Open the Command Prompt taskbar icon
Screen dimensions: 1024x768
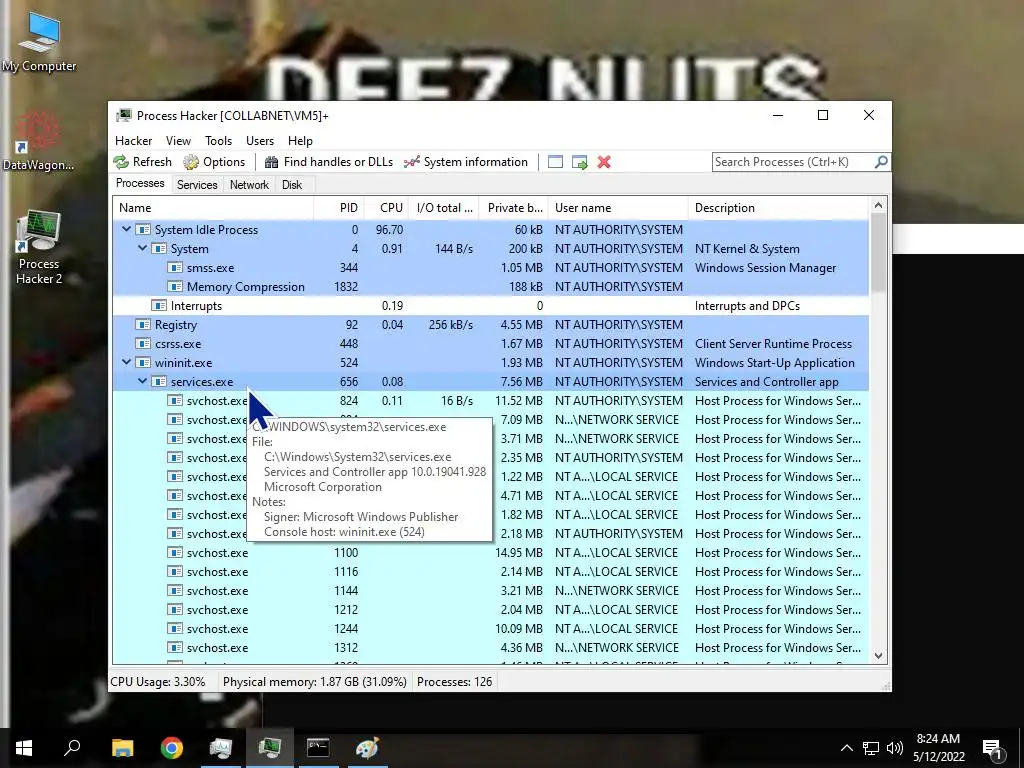click(x=318, y=748)
